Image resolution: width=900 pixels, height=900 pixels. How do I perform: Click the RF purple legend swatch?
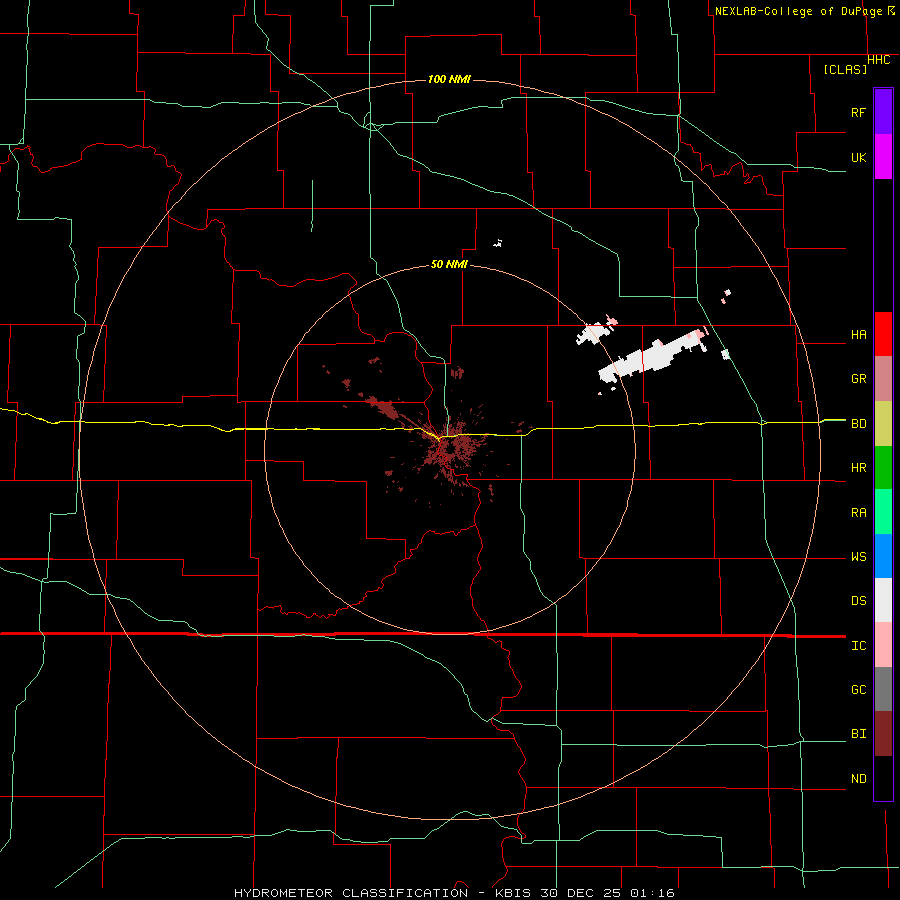(x=883, y=112)
